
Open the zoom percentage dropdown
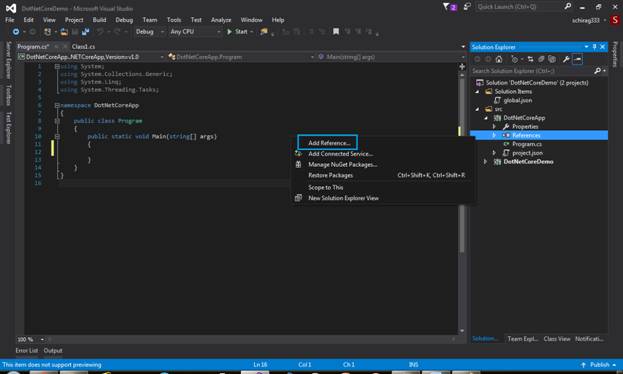coord(42,339)
